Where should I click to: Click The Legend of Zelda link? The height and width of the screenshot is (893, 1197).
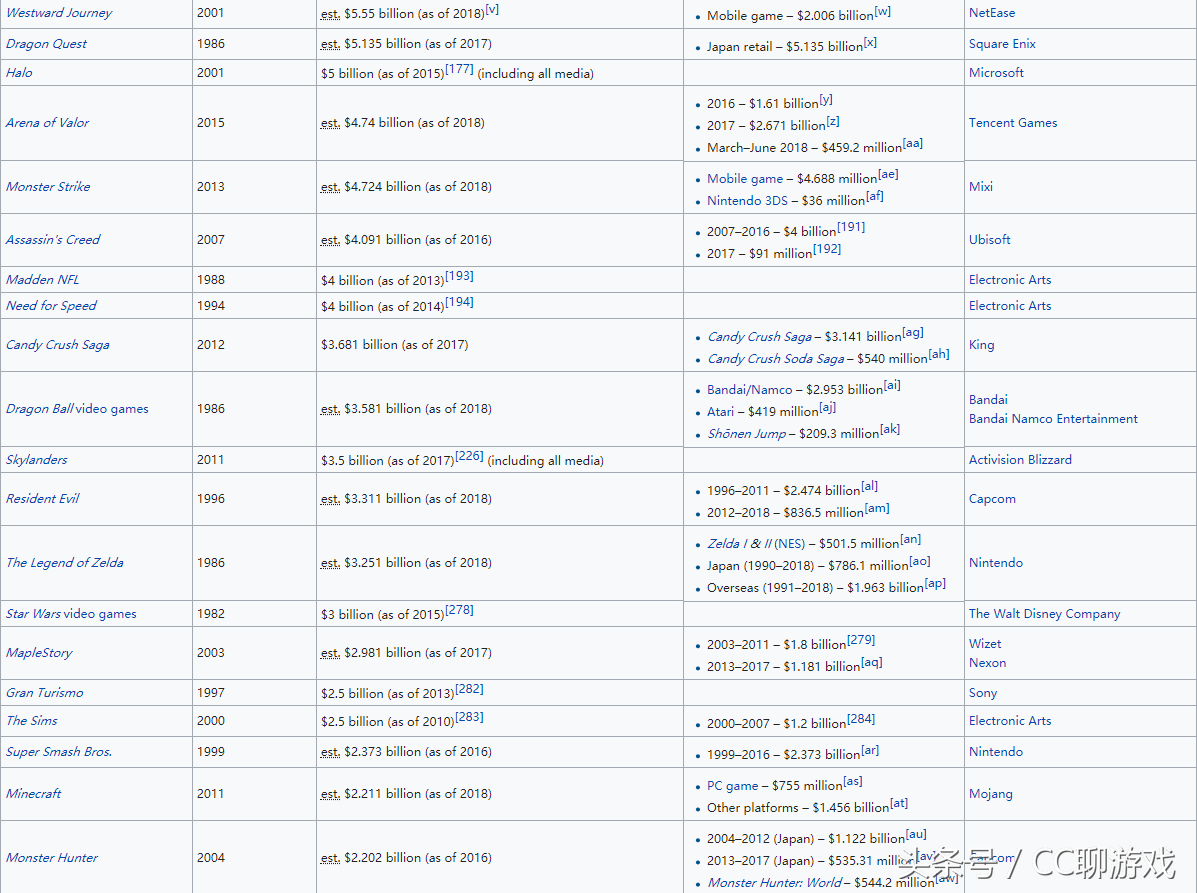pos(65,563)
